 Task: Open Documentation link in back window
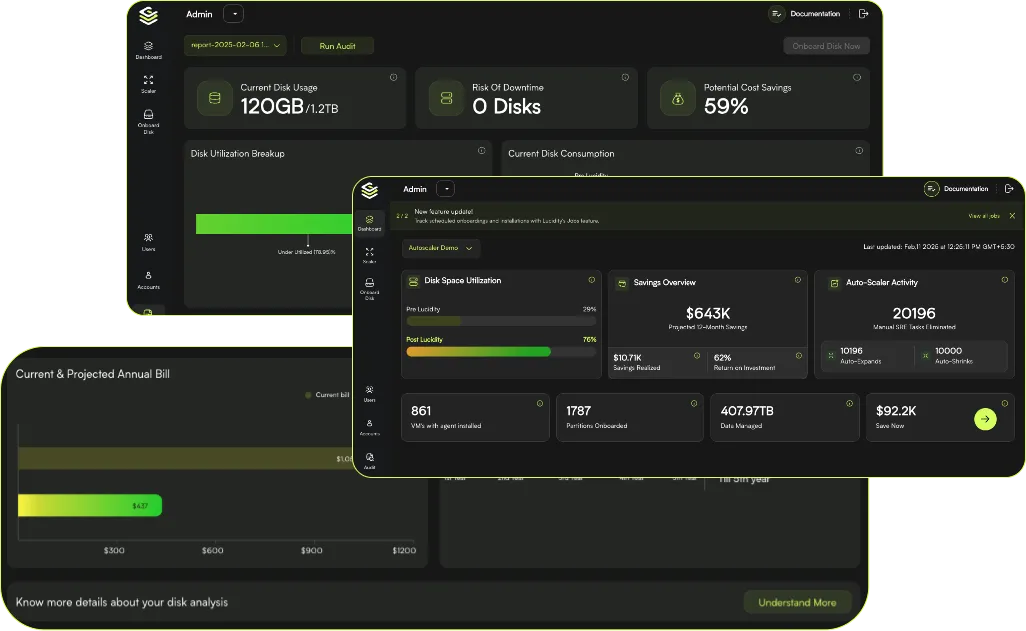[x=805, y=14]
